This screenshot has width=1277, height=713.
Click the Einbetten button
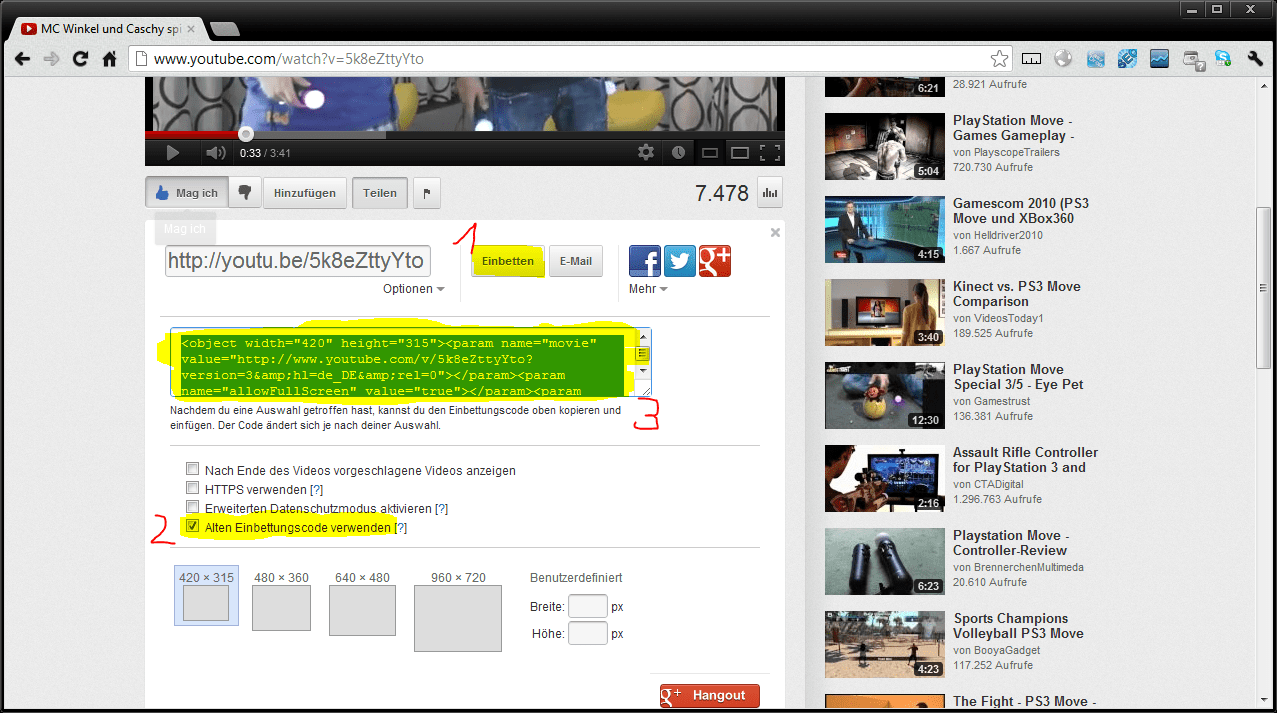click(508, 261)
